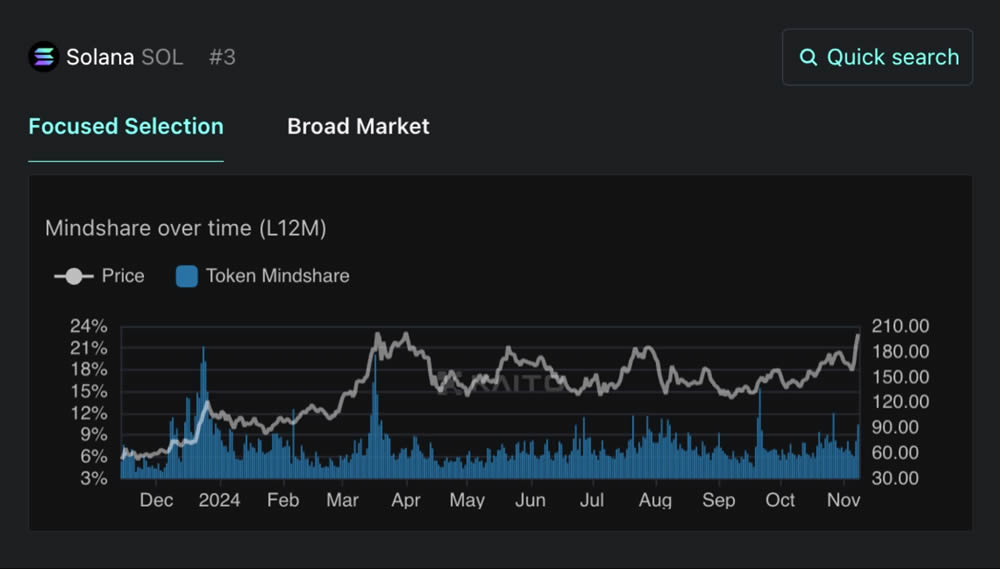1000x569 pixels.
Task: Switch to the Focused Selection tab
Action: pyautogui.click(x=126, y=127)
